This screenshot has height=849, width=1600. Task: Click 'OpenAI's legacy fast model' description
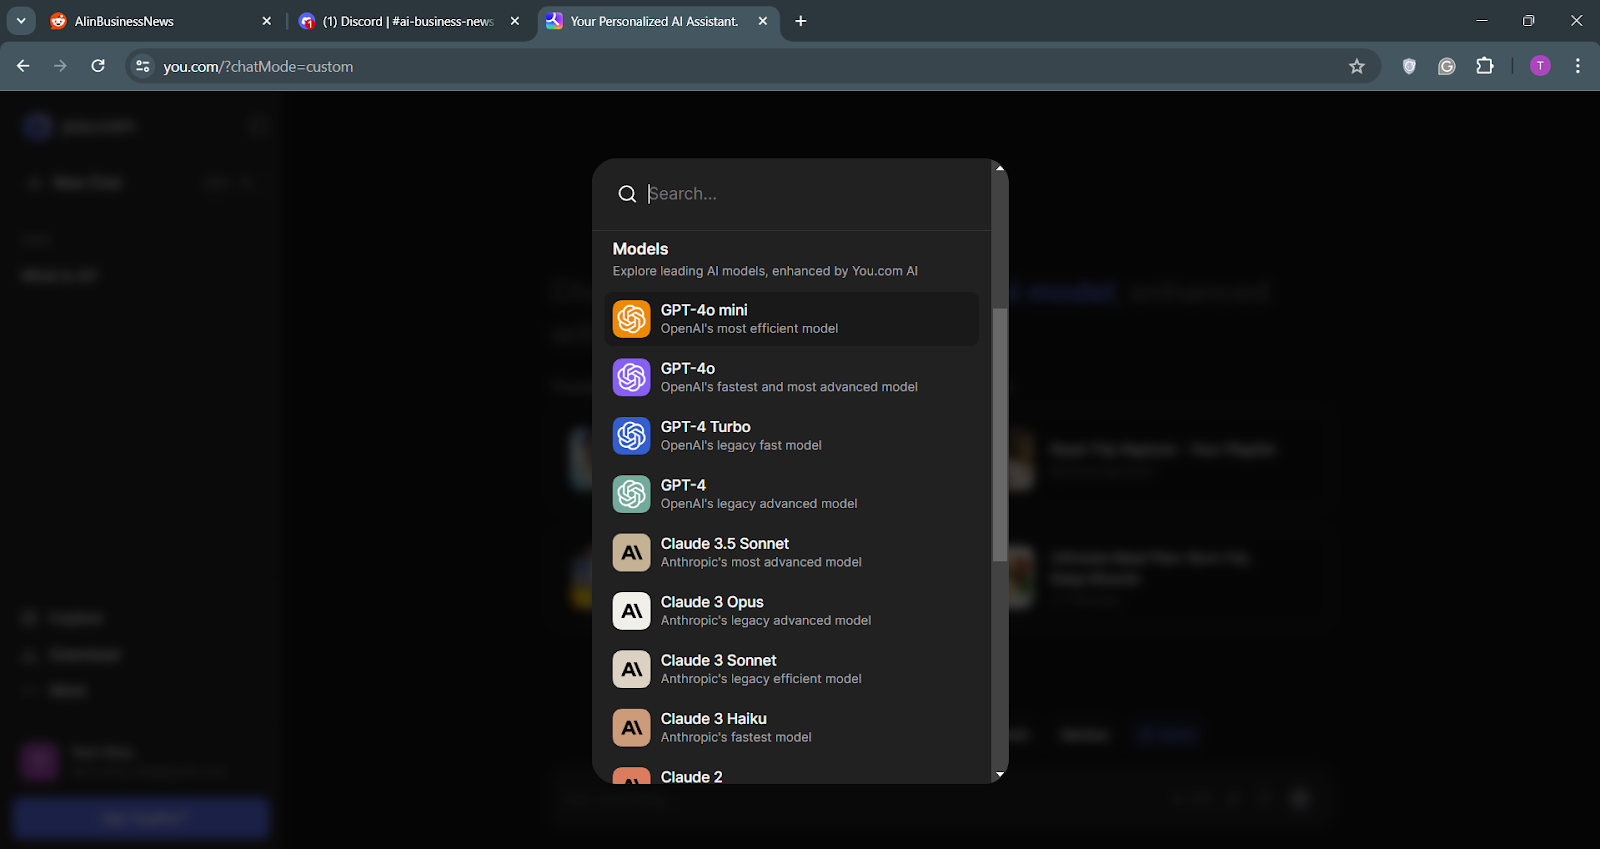point(741,445)
